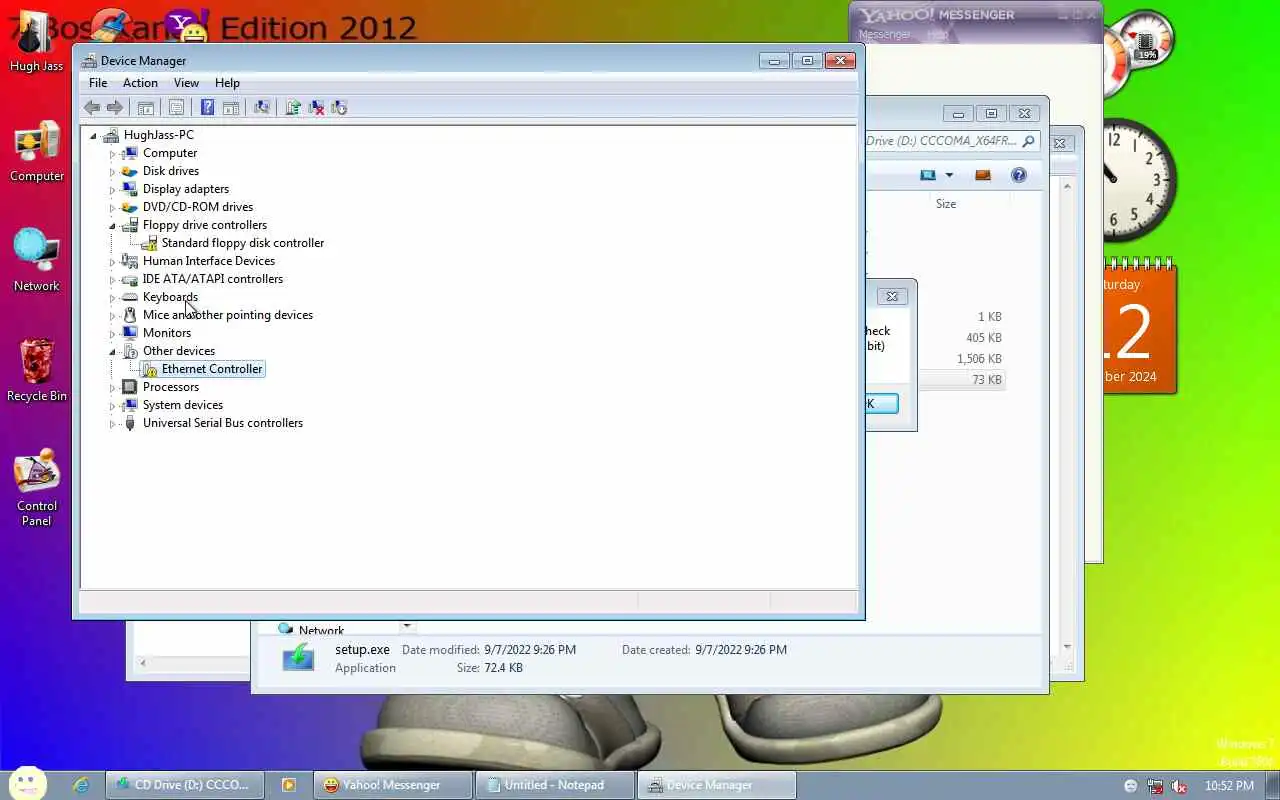Select the HughJass-PC root label
The width and height of the screenshot is (1280, 800).
(x=159, y=135)
